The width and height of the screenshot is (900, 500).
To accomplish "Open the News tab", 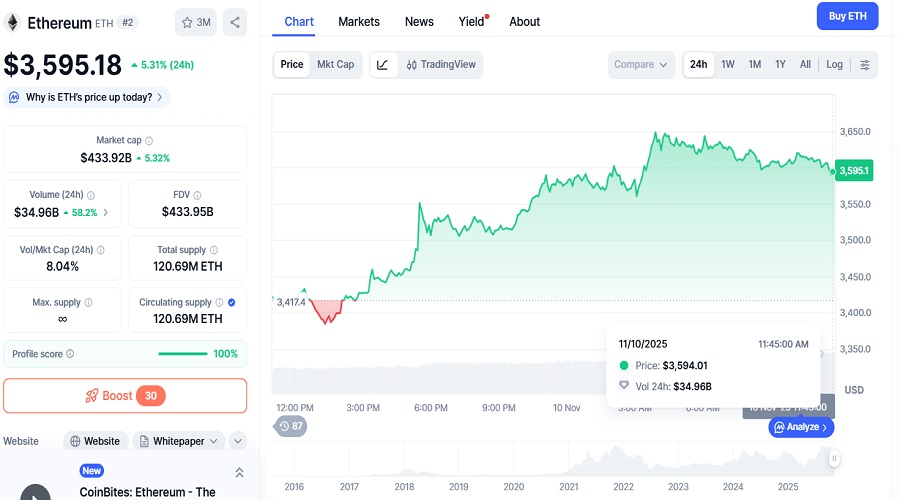I will pyautogui.click(x=419, y=22).
